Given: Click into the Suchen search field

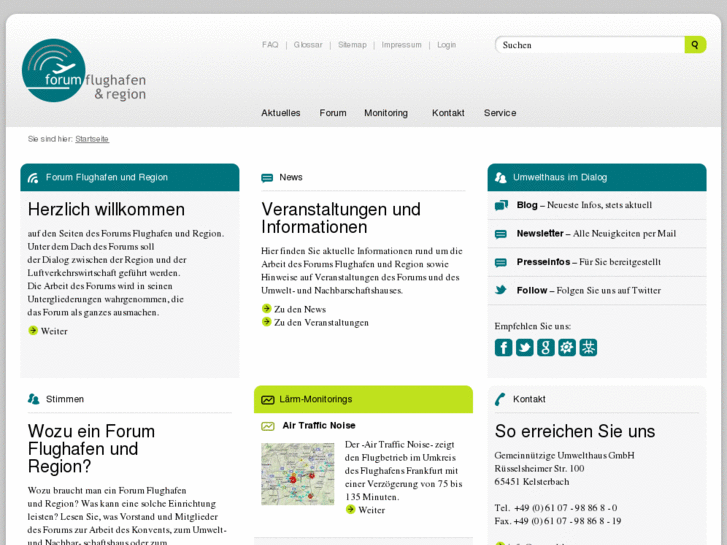Looking at the screenshot, I should pos(590,45).
